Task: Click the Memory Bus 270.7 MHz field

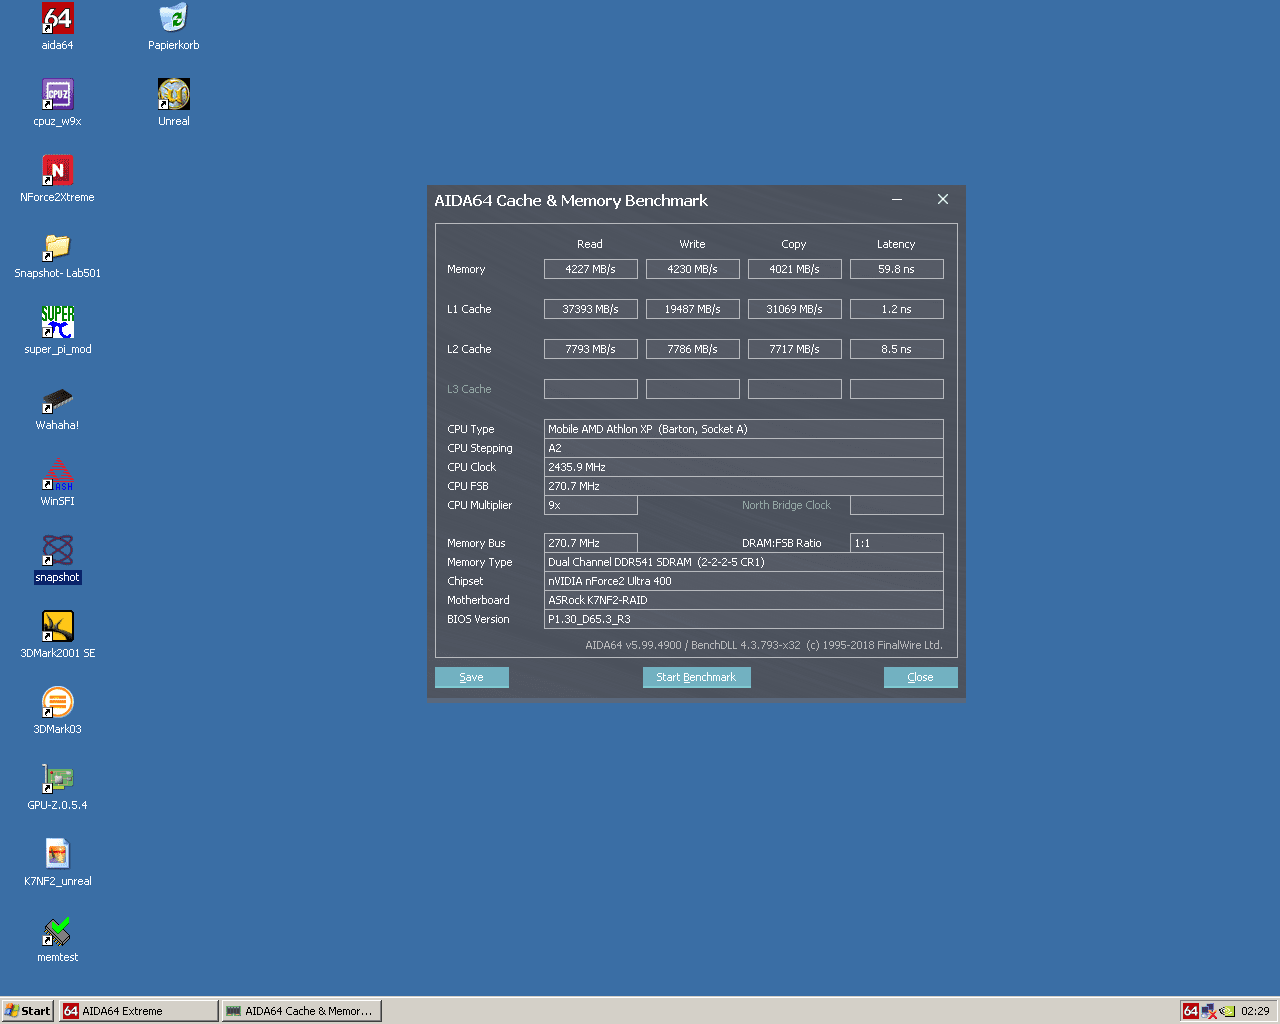Action: coord(591,543)
